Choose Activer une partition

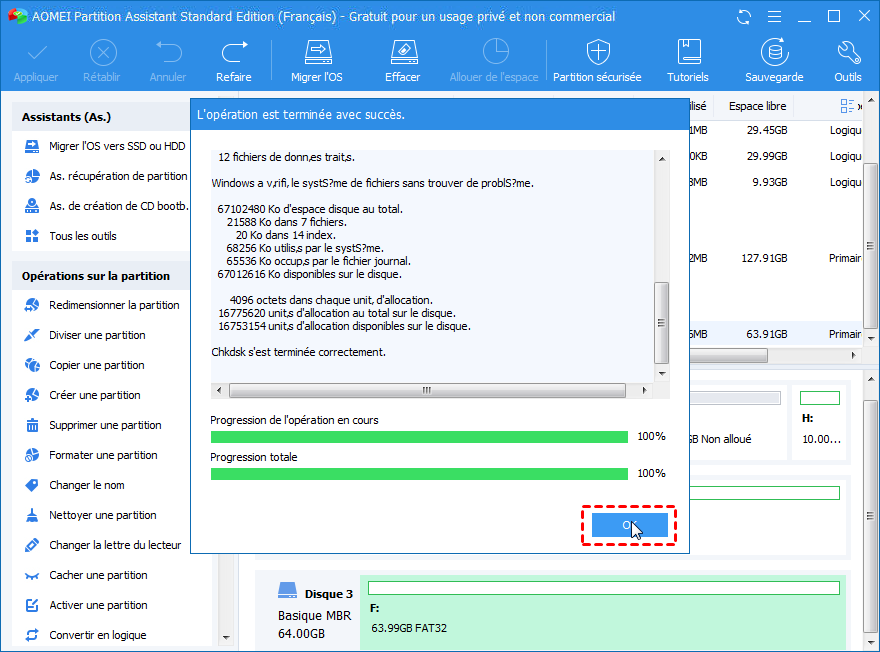86,605
